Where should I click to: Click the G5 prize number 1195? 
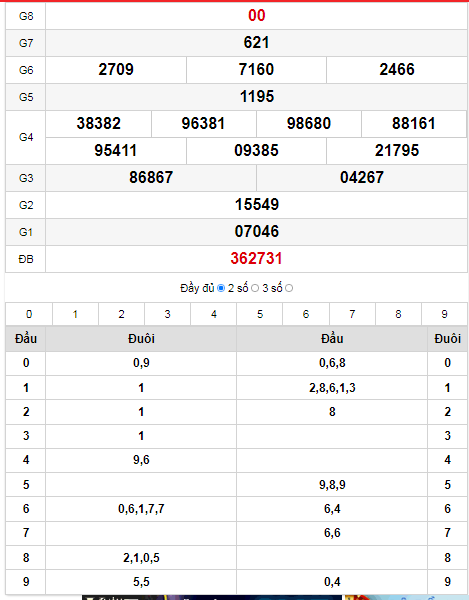click(x=257, y=96)
